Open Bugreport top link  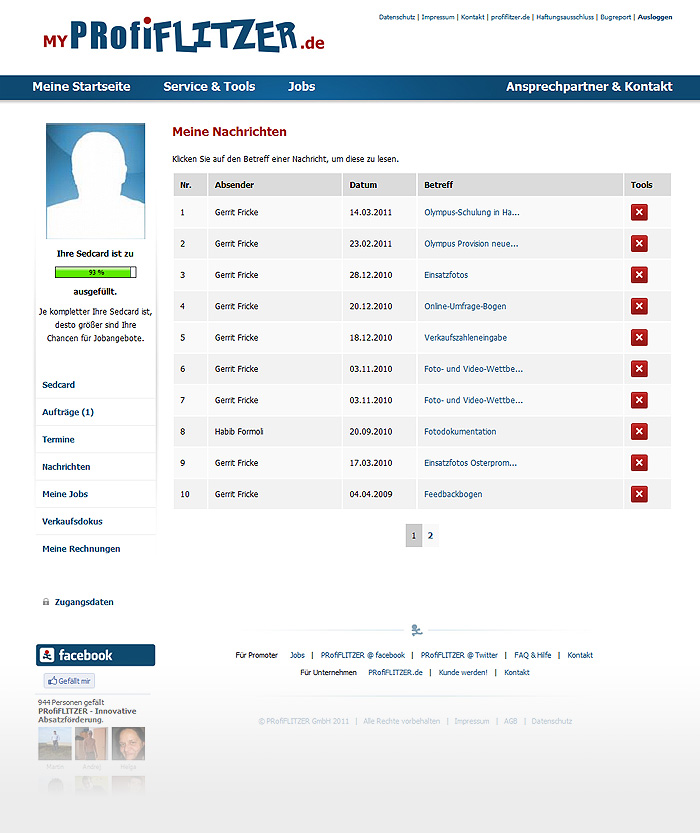point(616,17)
